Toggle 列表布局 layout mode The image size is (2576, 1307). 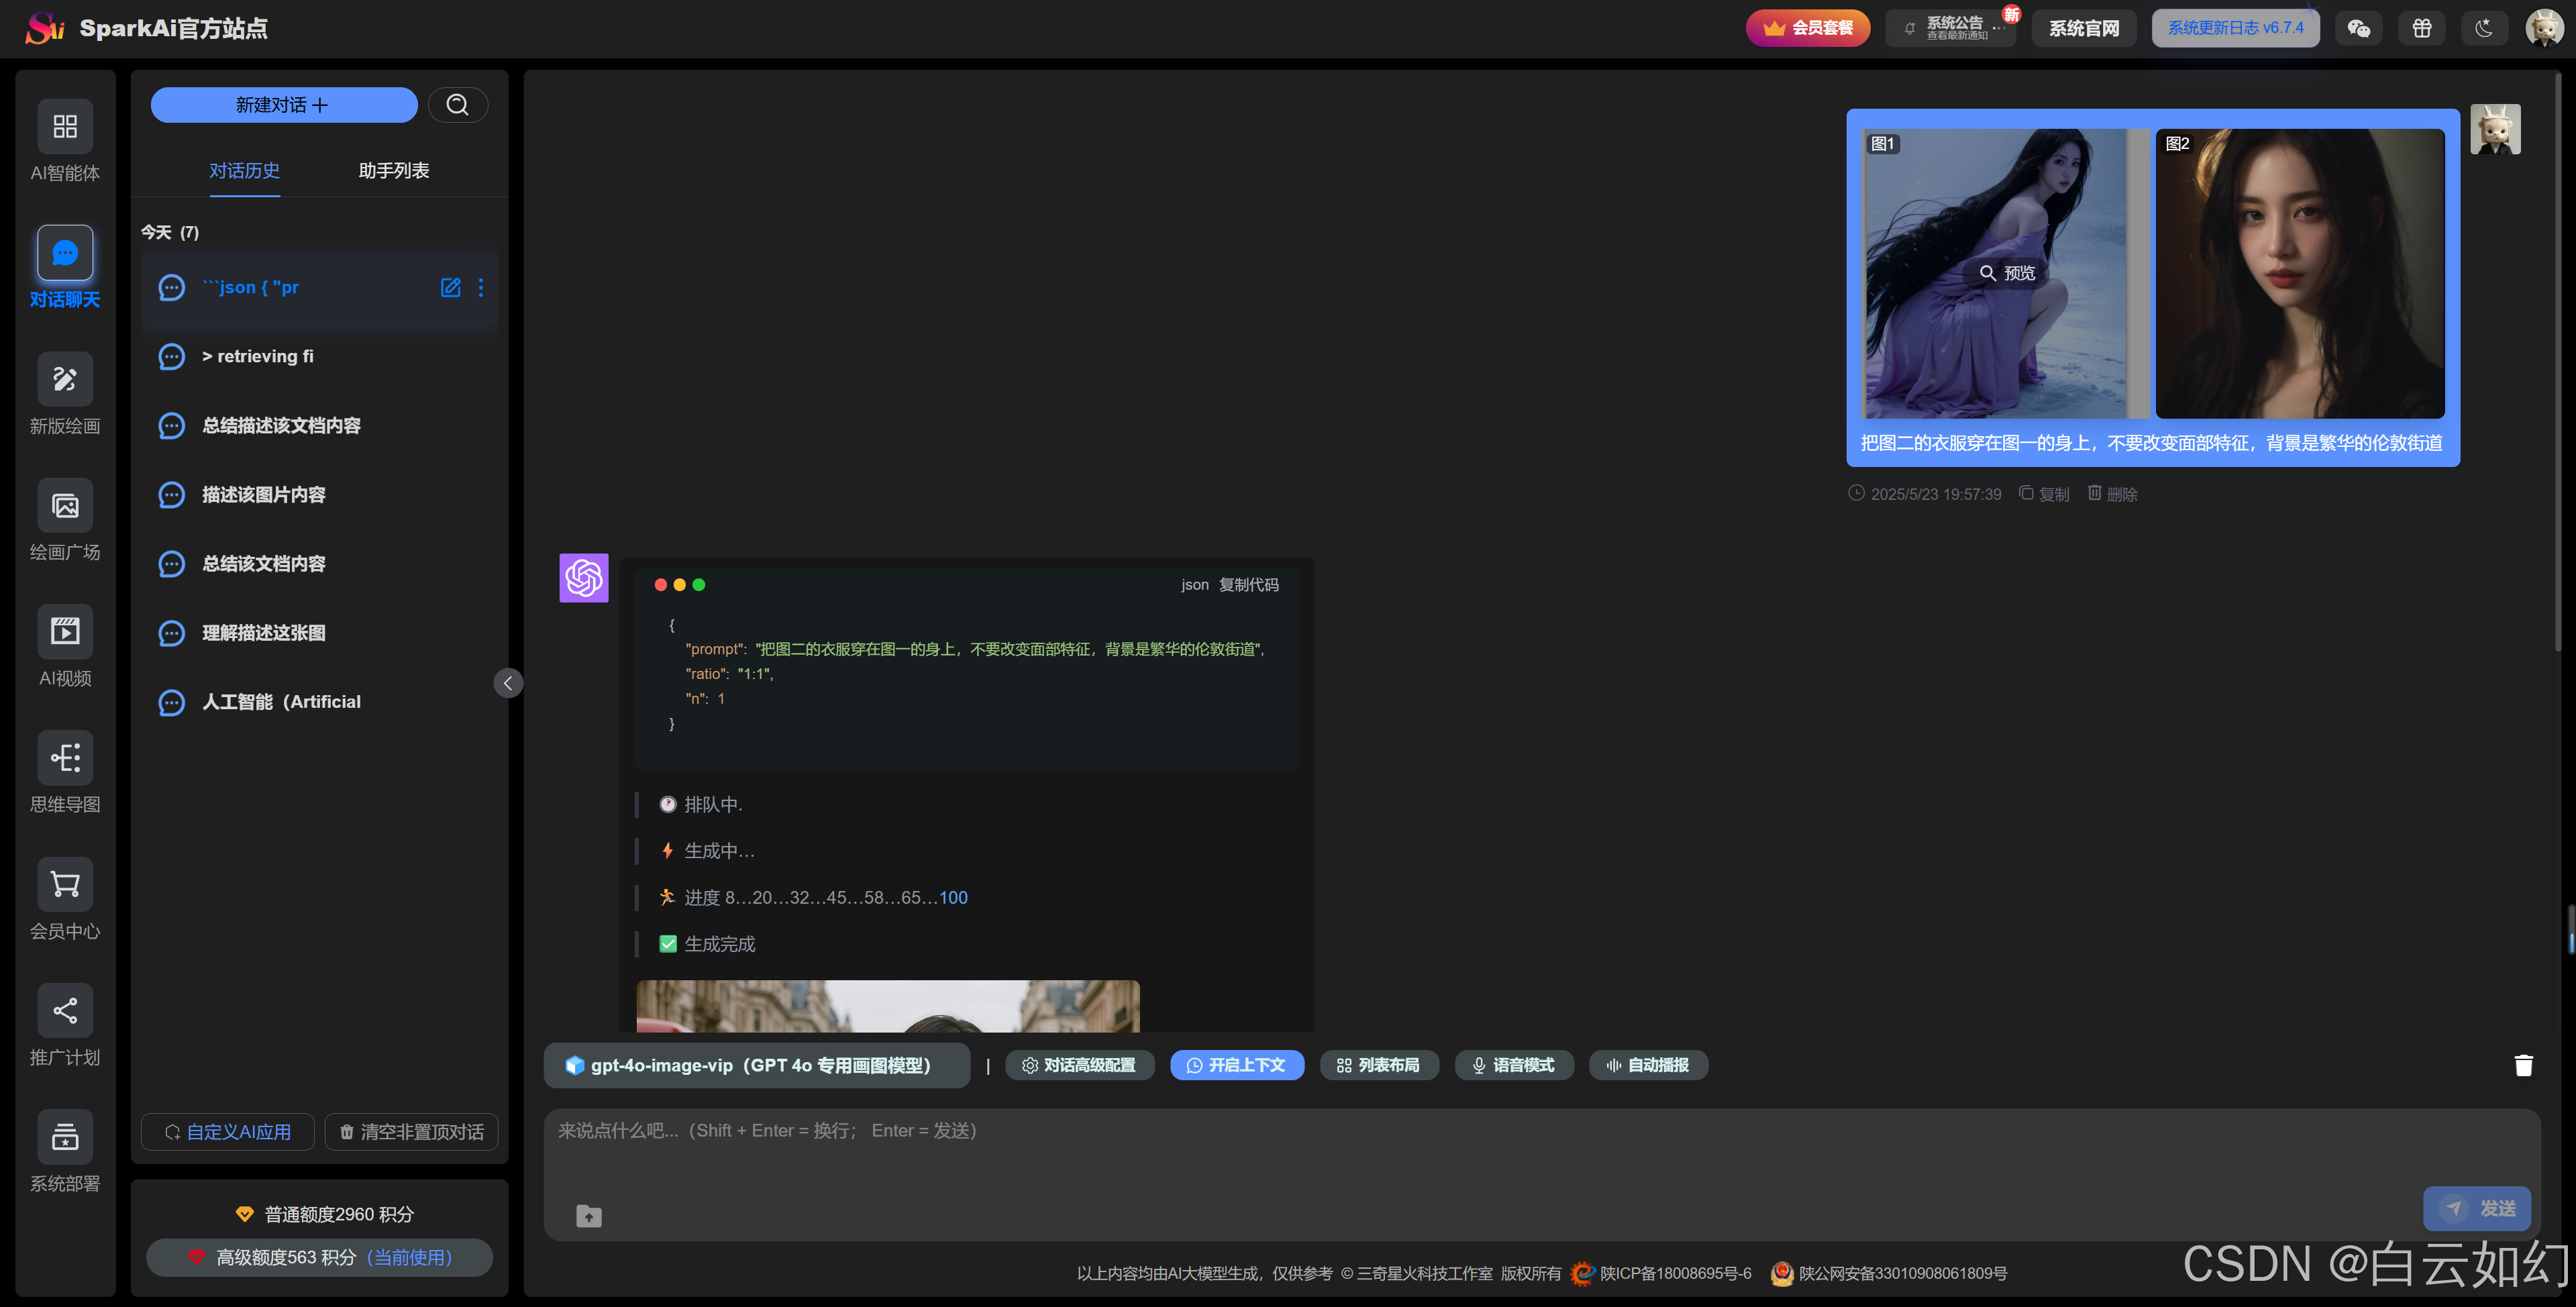[1379, 1065]
